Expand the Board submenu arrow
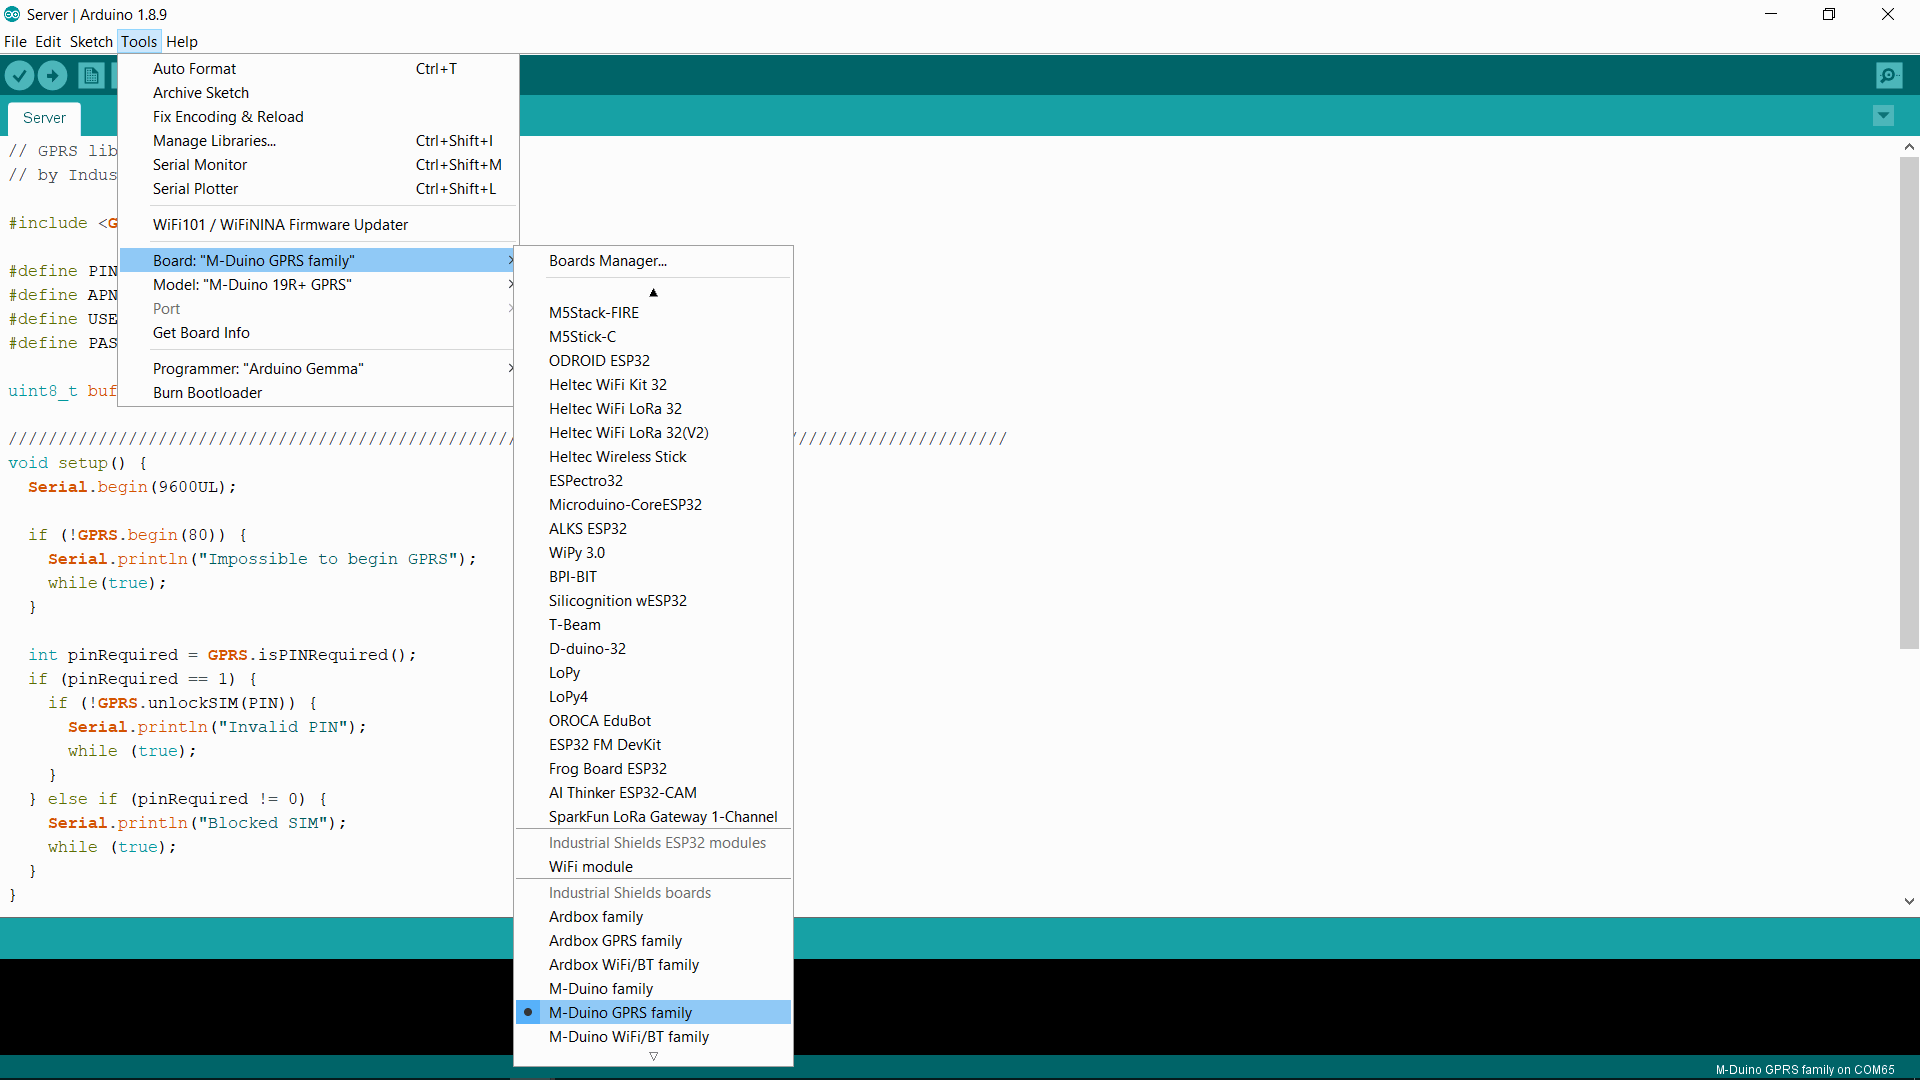This screenshot has height=1080, width=1920. [510, 260]
